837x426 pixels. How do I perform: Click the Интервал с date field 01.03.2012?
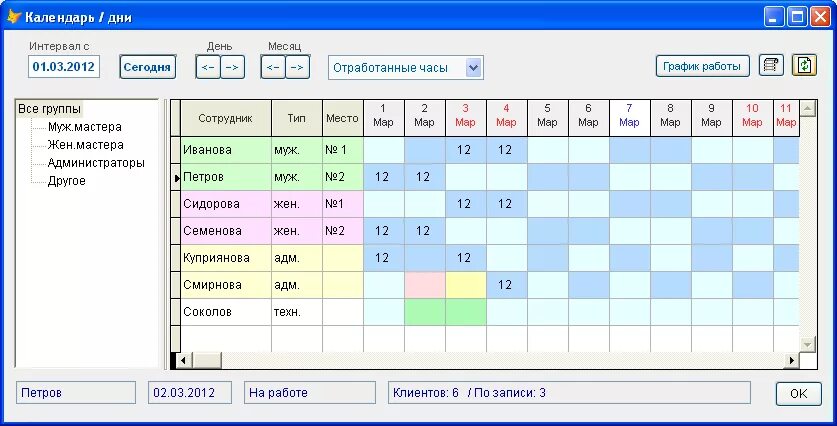pos(64,67)
